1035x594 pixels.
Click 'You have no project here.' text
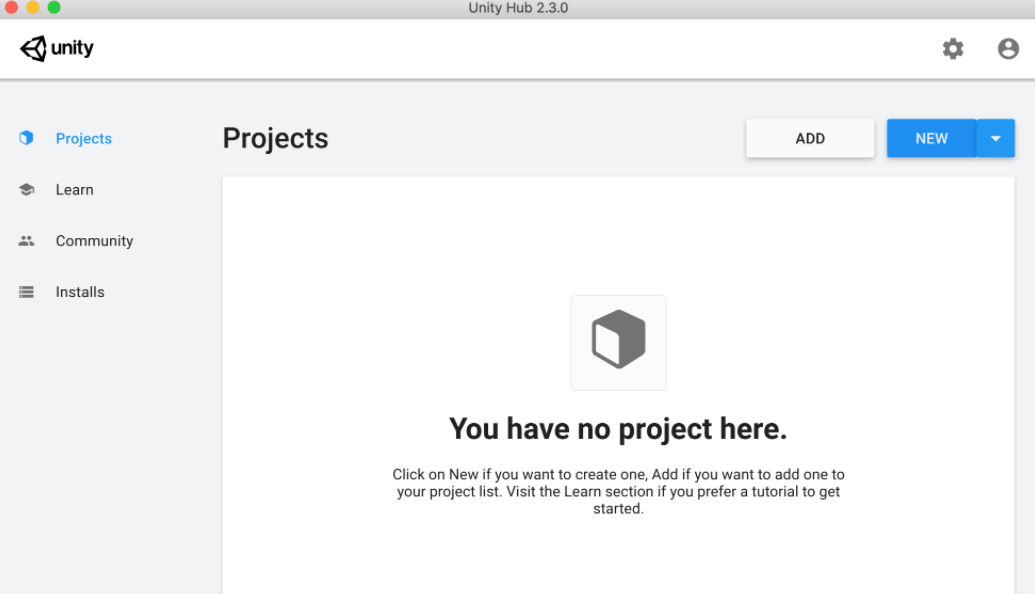coord(618,429)
